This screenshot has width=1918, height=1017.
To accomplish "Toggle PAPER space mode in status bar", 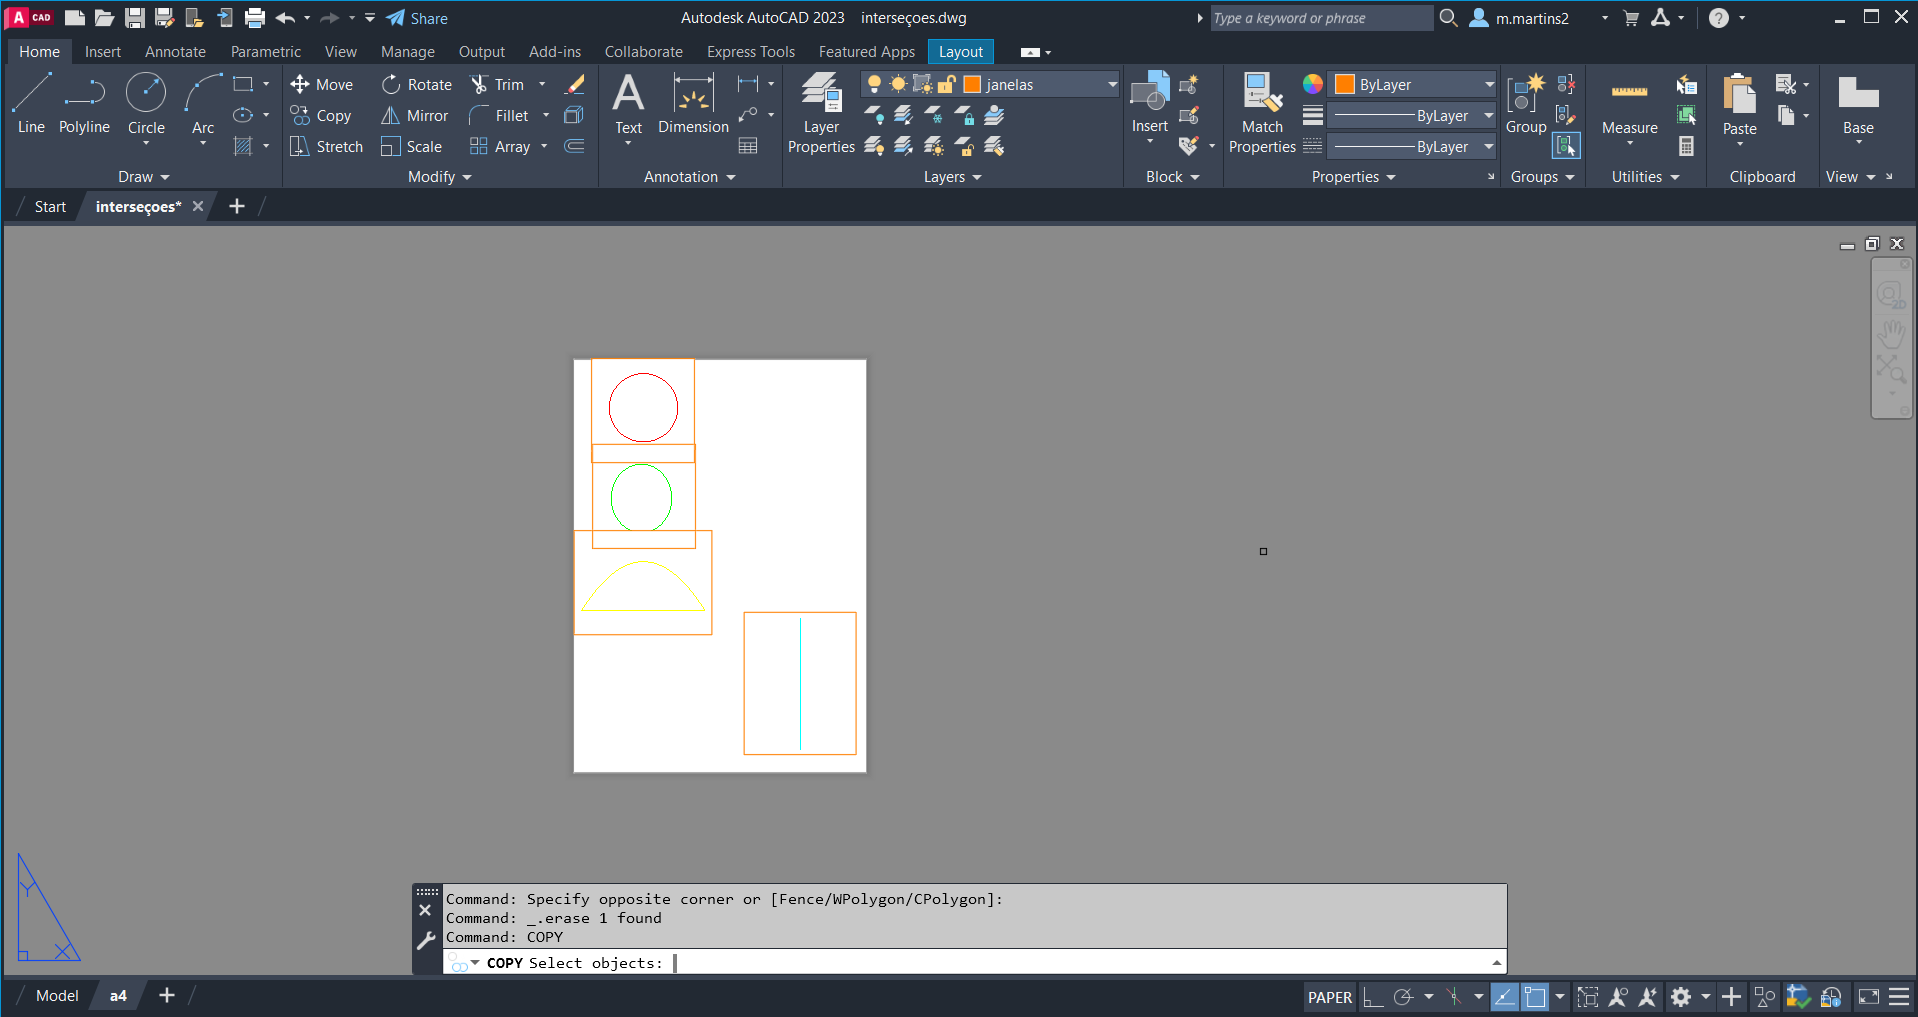I will [1329, 997].
